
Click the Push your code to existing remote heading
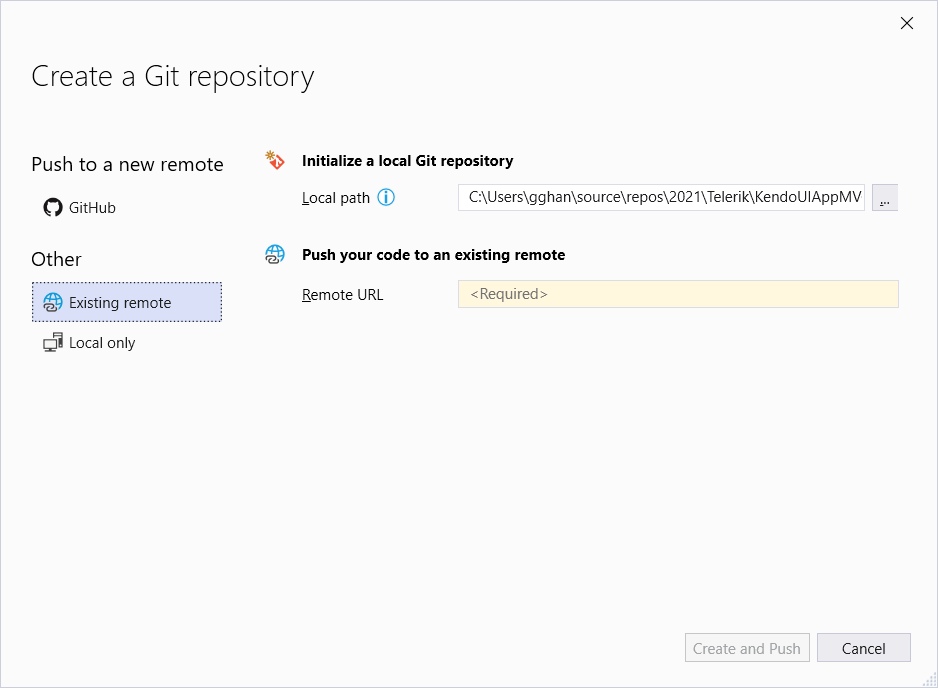tap(433, 255)
